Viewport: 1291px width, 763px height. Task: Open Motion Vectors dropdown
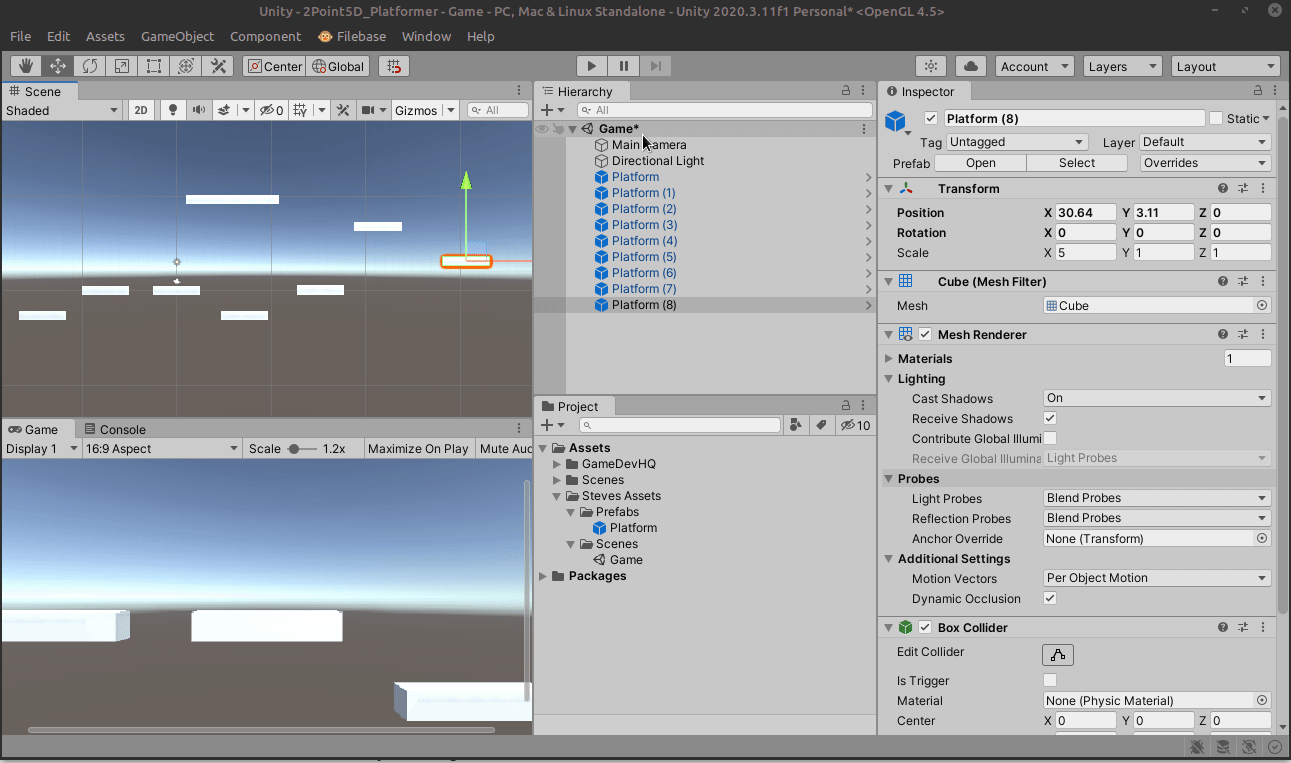1157,578
